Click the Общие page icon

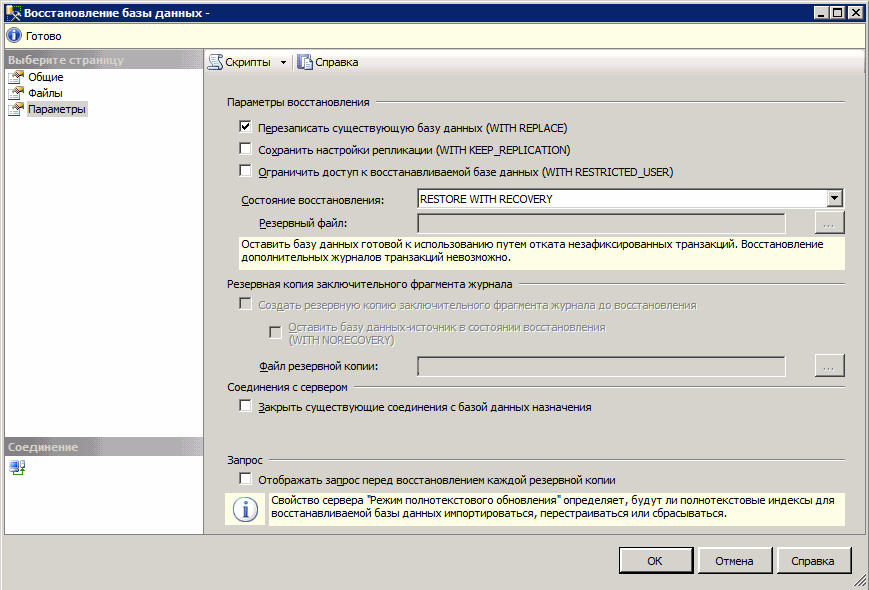(16, 78)
